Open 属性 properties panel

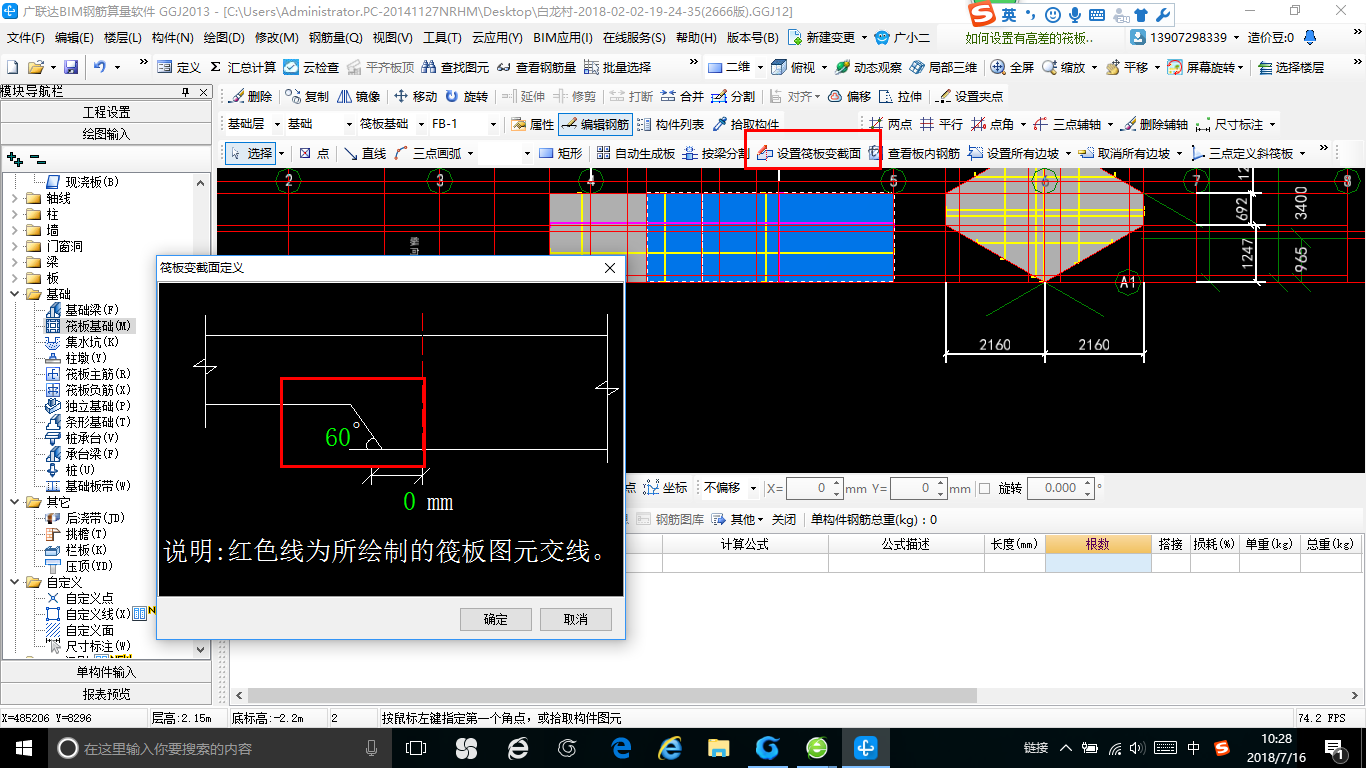coord(532,125)
